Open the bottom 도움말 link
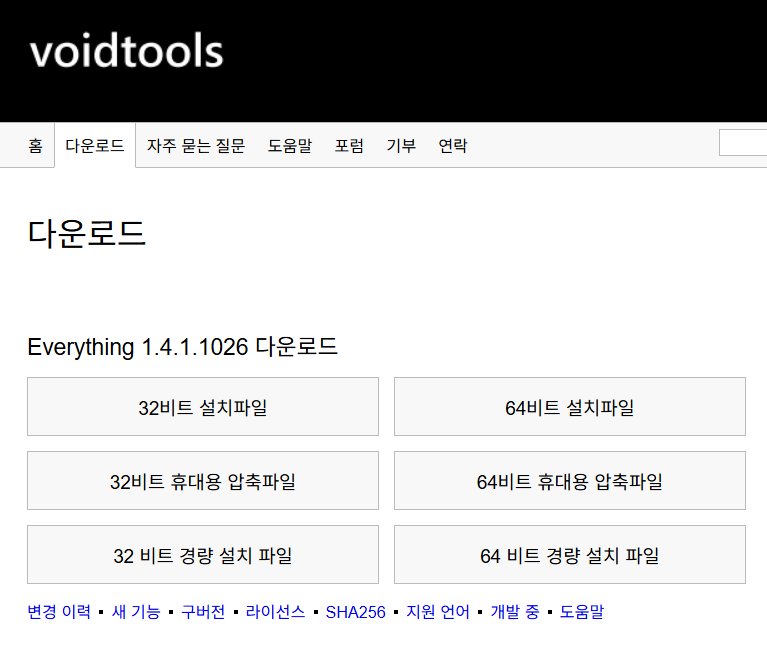This screenshot has width=767, height=651. [x=582, y=612]
